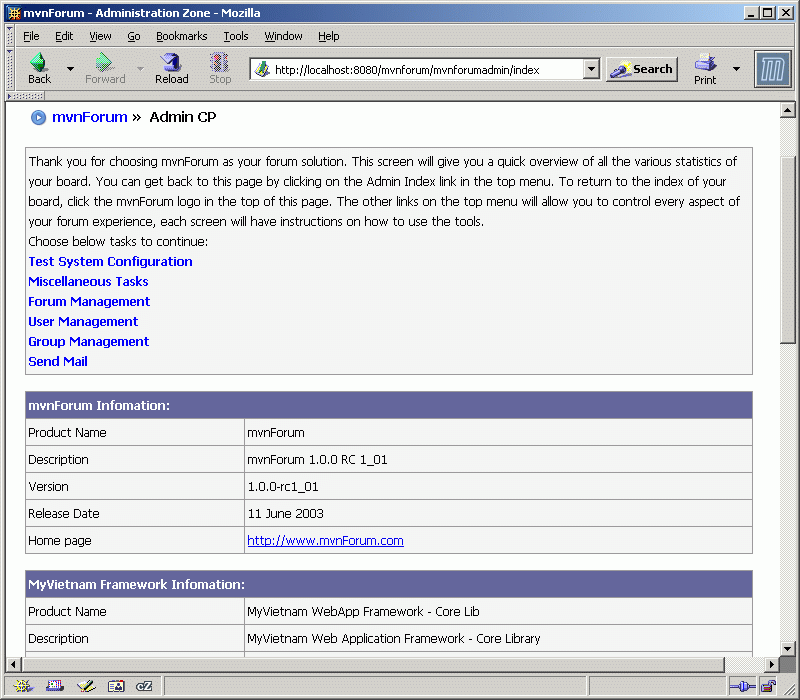This screenshot has height=700, width=800.
Task: Click the vertical scrollbar down arrow
Action: 787,647
